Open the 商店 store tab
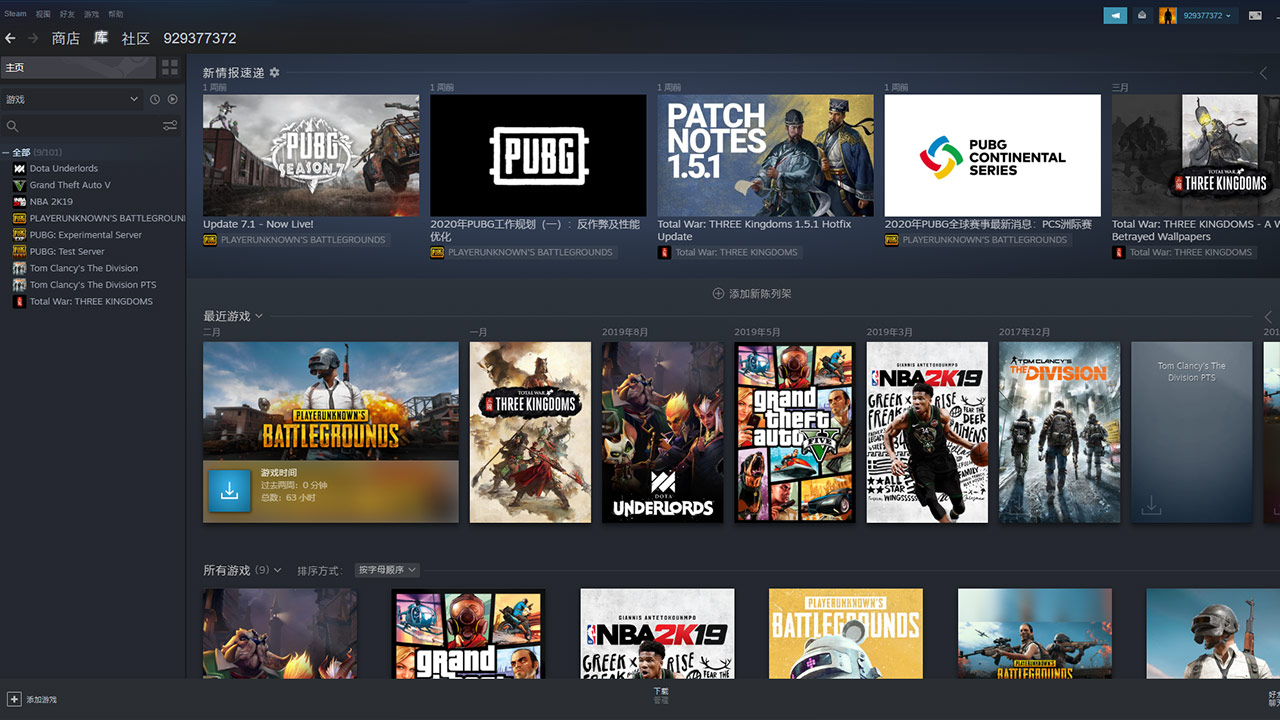This screenshot has width=1280, height=720. tap(65, 38)
